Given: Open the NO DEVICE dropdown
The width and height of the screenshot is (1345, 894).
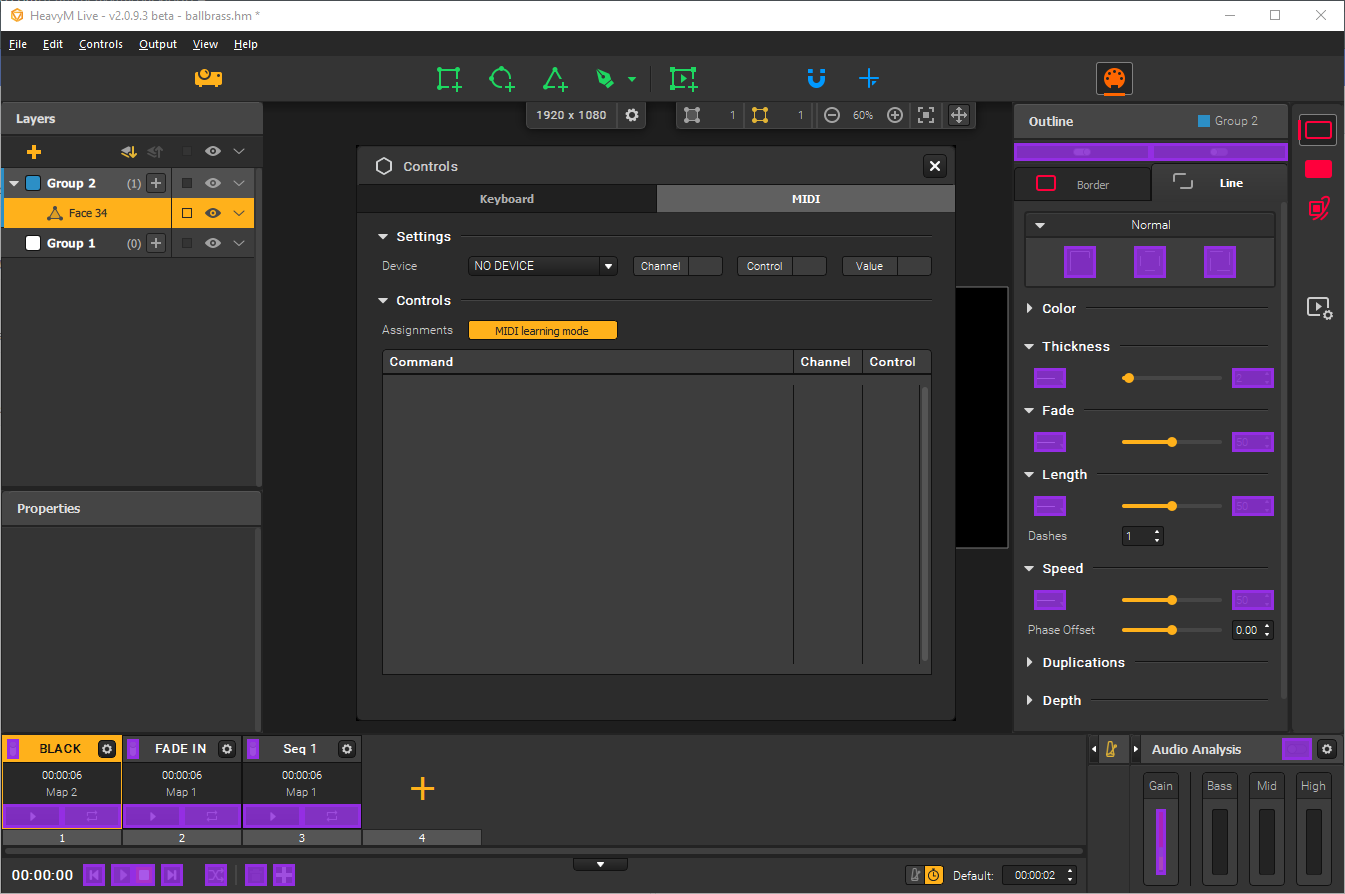Looking at the screenshot, I should tap(542, 265).
